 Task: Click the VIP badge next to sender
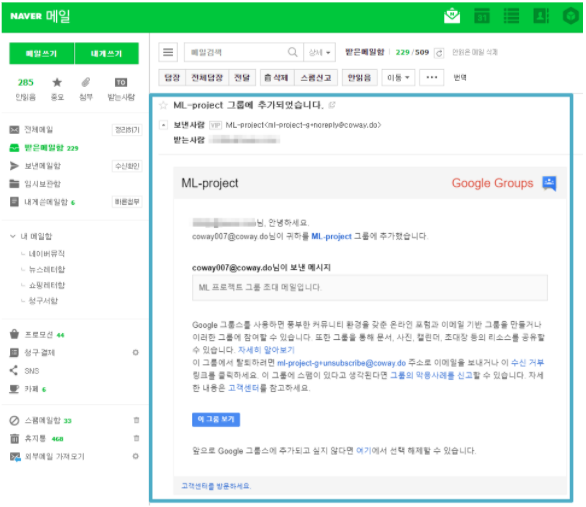pos(215,125)
